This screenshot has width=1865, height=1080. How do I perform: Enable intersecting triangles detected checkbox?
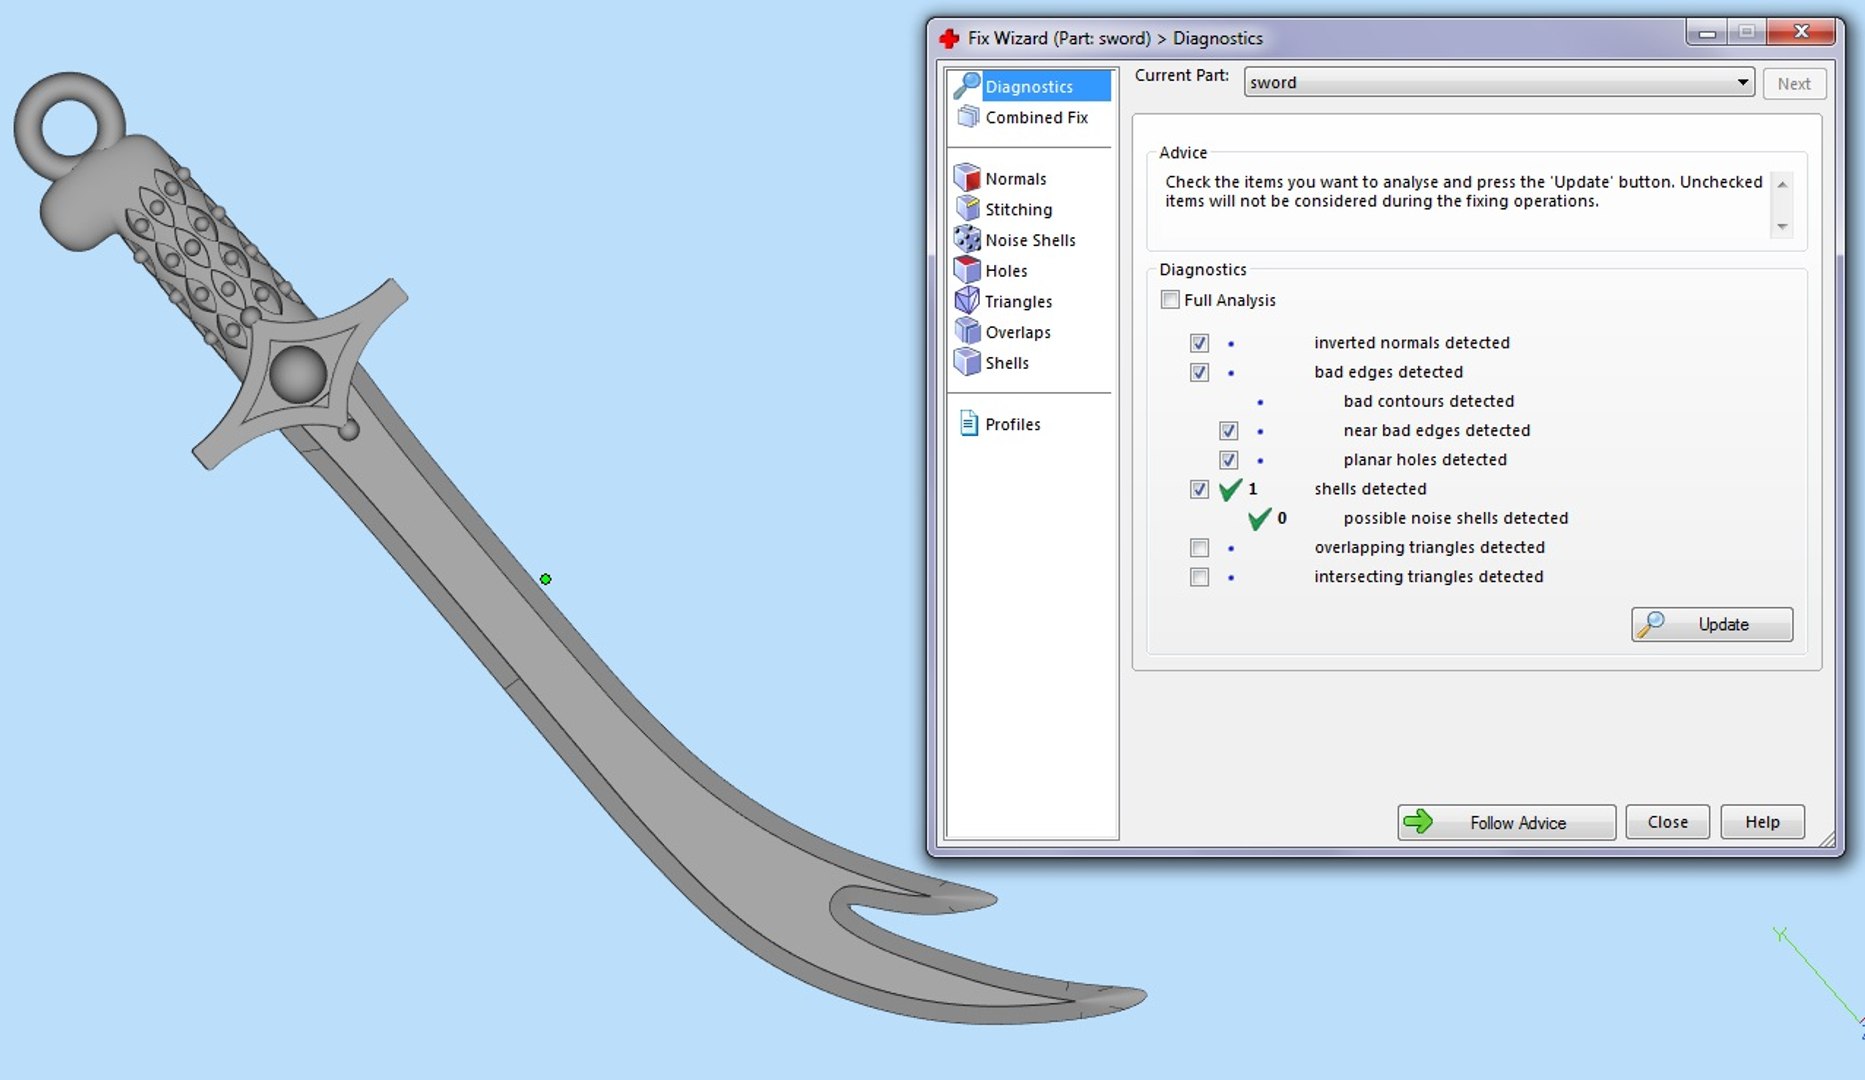coord(1199,577)
